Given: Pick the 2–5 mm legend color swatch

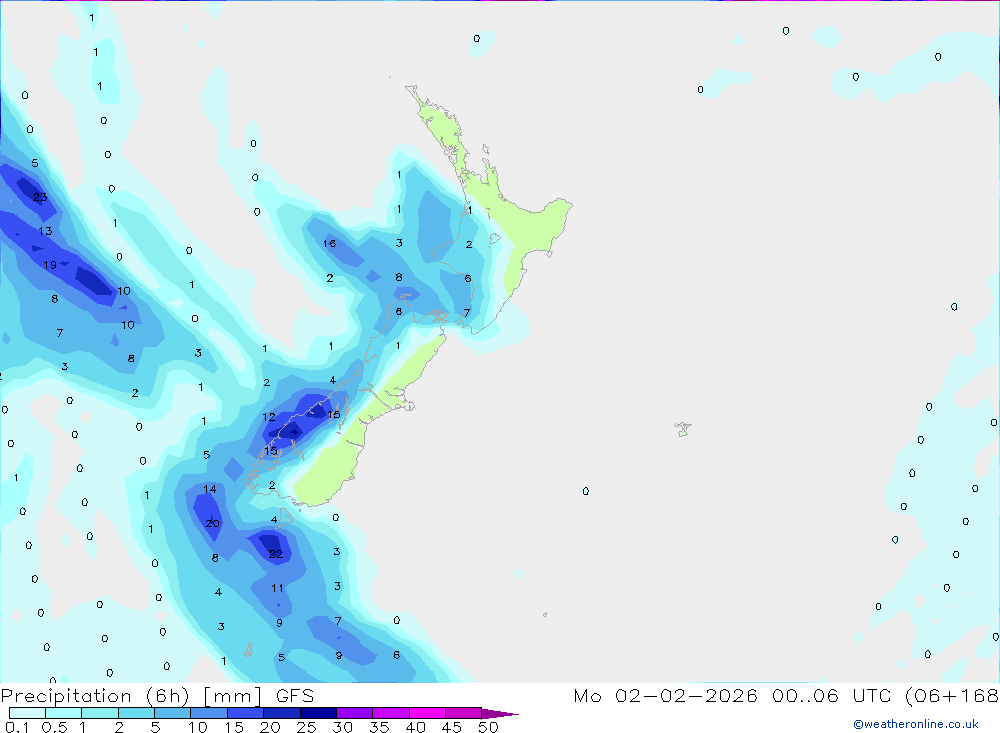Looking at the screenshot, I should coord(136,713).
